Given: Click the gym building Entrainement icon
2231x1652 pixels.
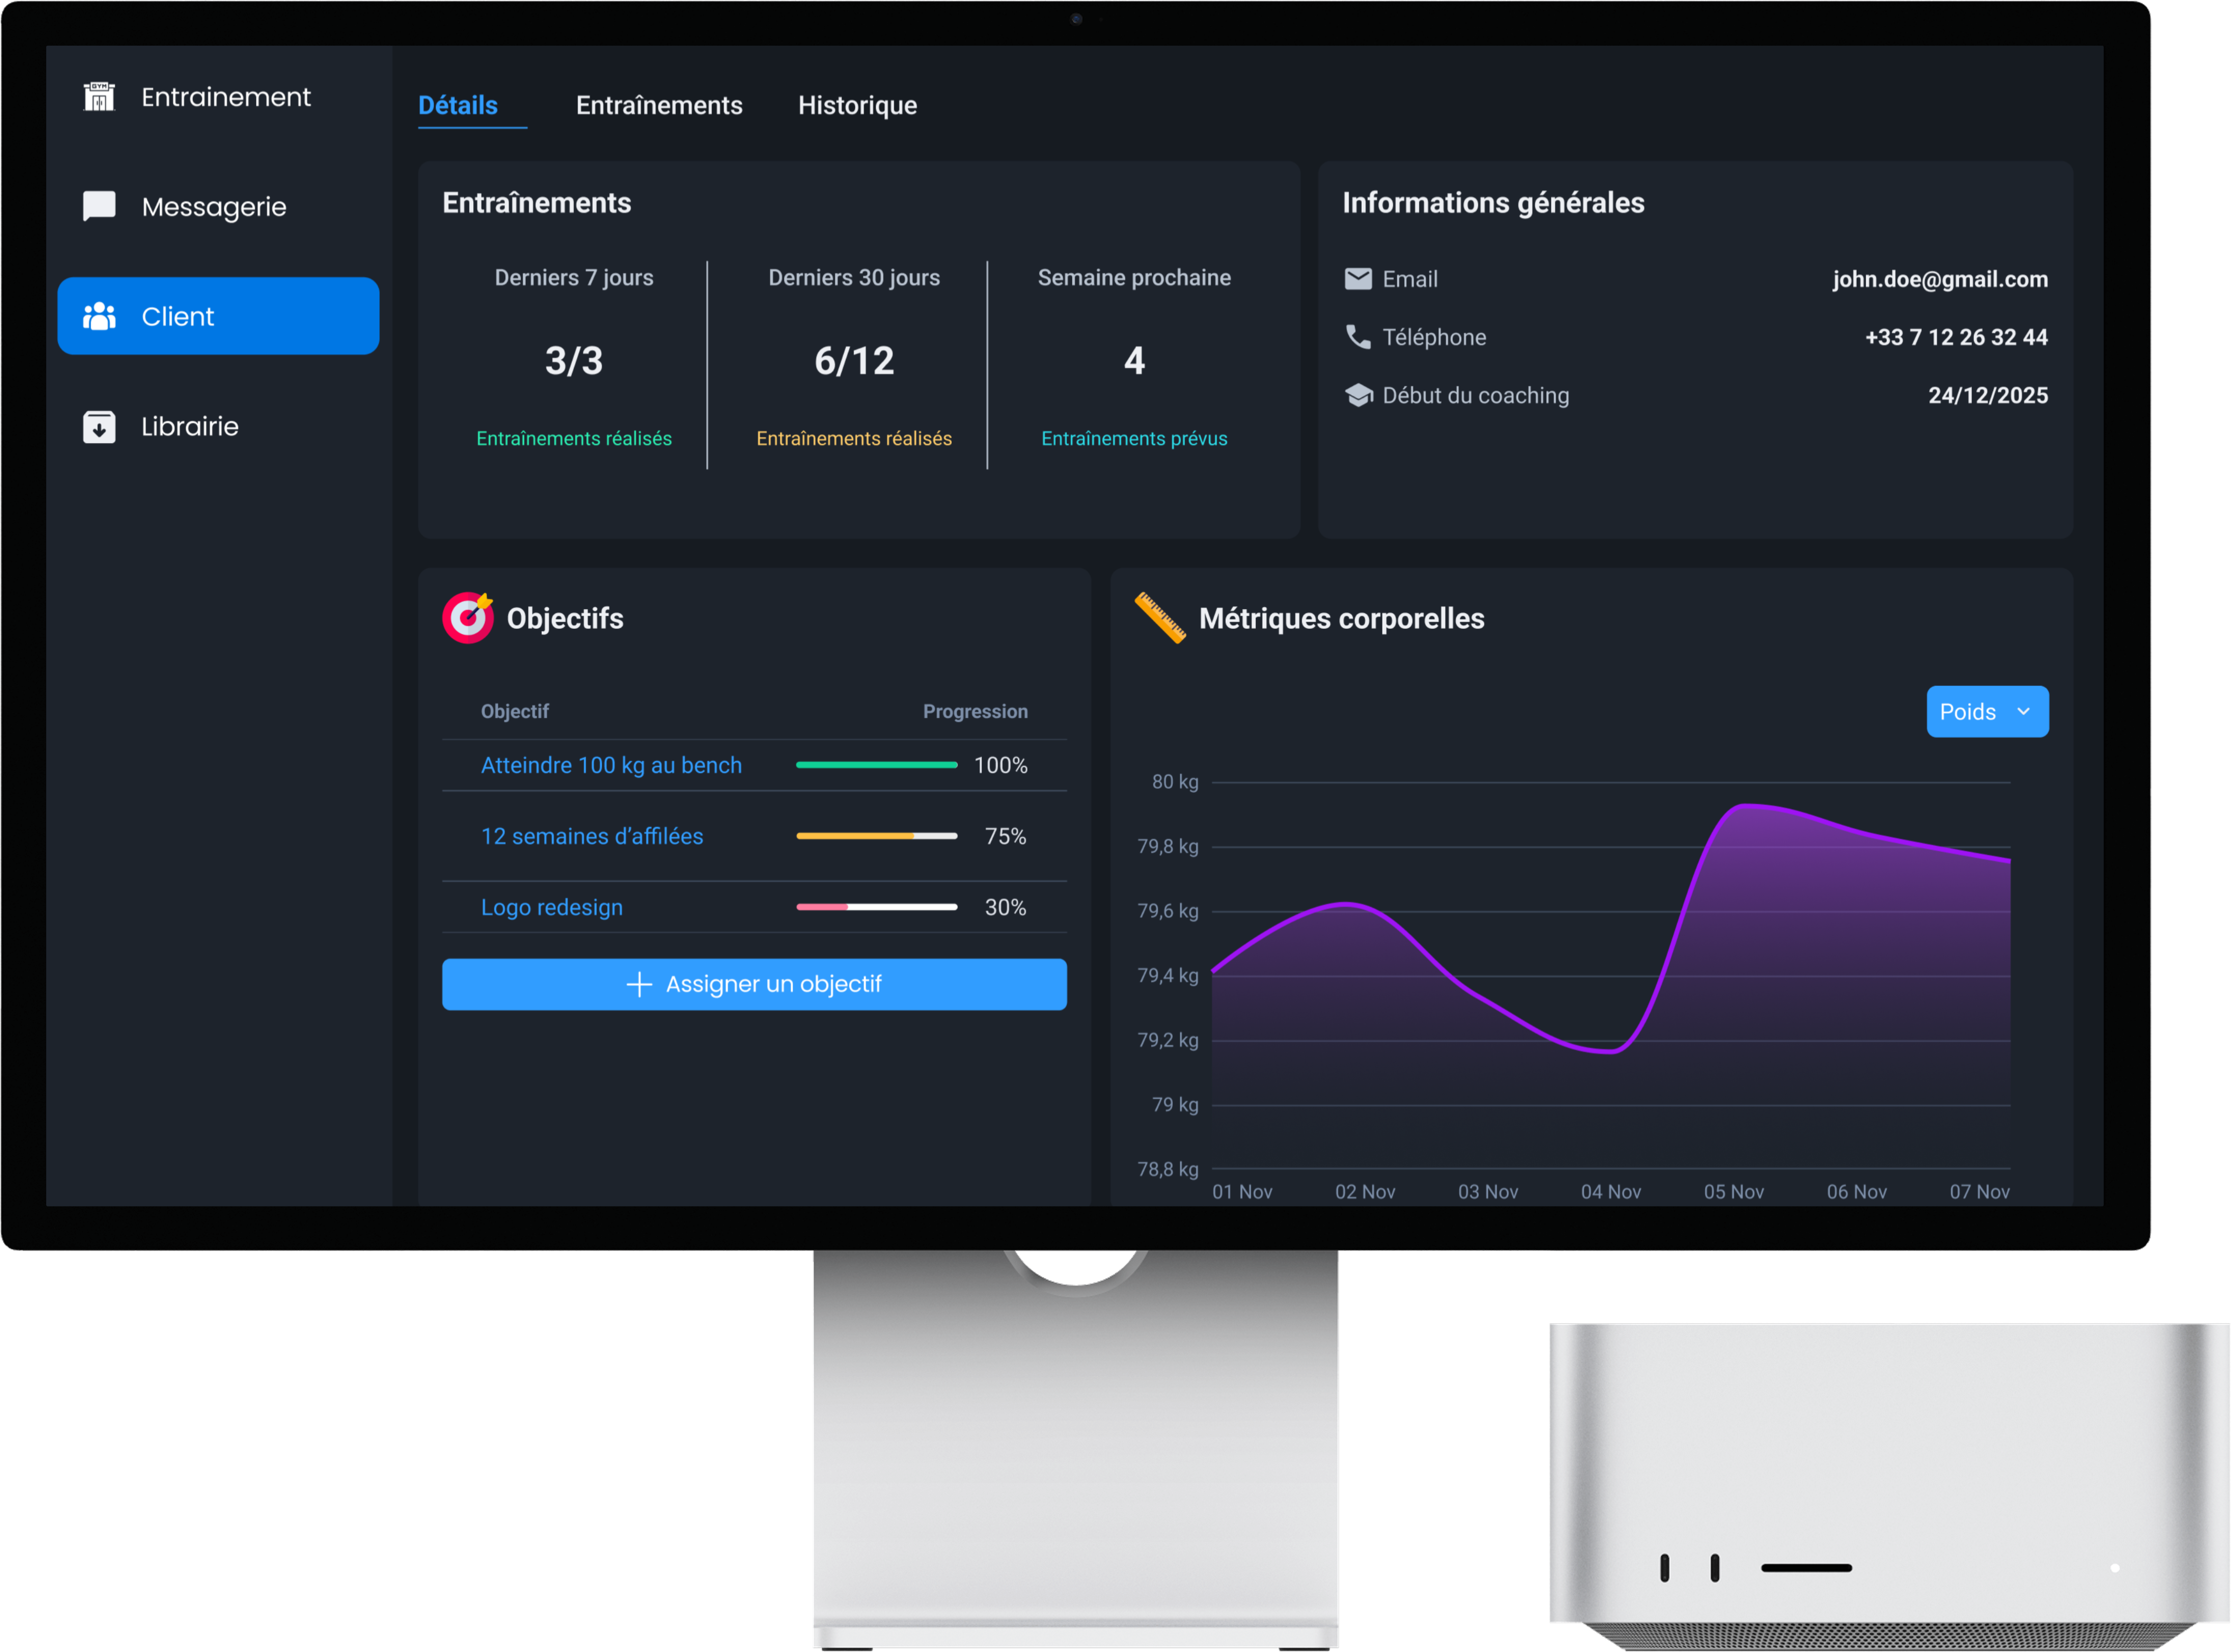Looking at the screenshot, I should point(99,97).
